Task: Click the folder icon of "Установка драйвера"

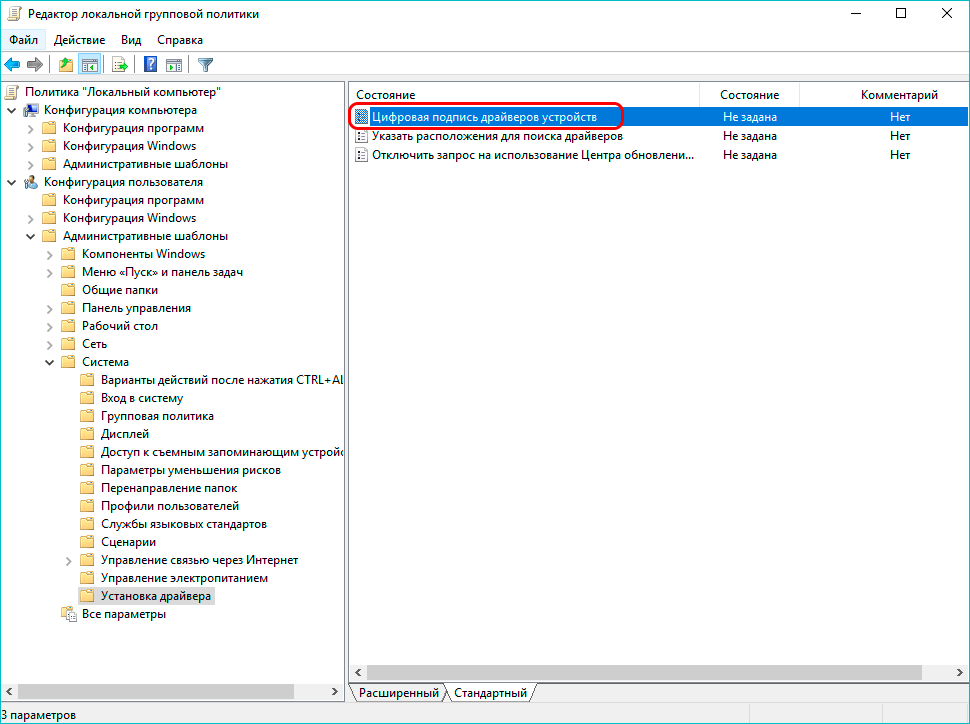Action: 87,596
